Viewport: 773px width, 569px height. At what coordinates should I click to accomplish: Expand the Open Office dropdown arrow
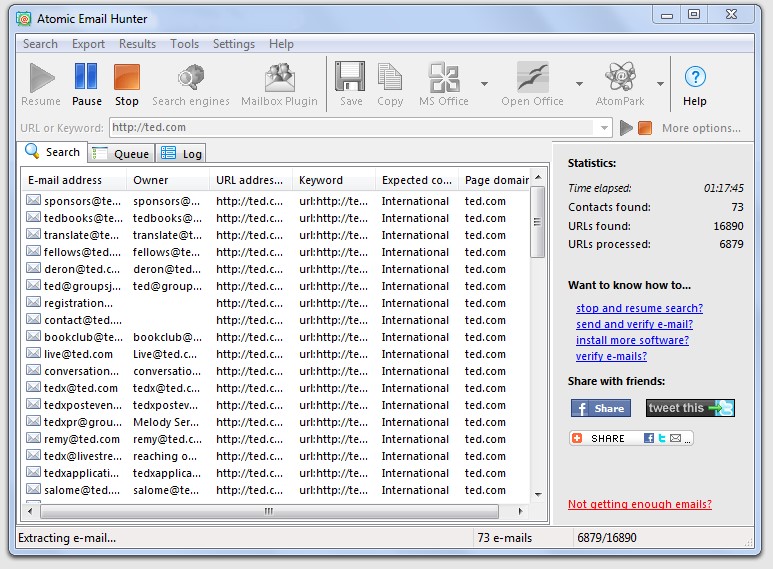pos(579,84)
